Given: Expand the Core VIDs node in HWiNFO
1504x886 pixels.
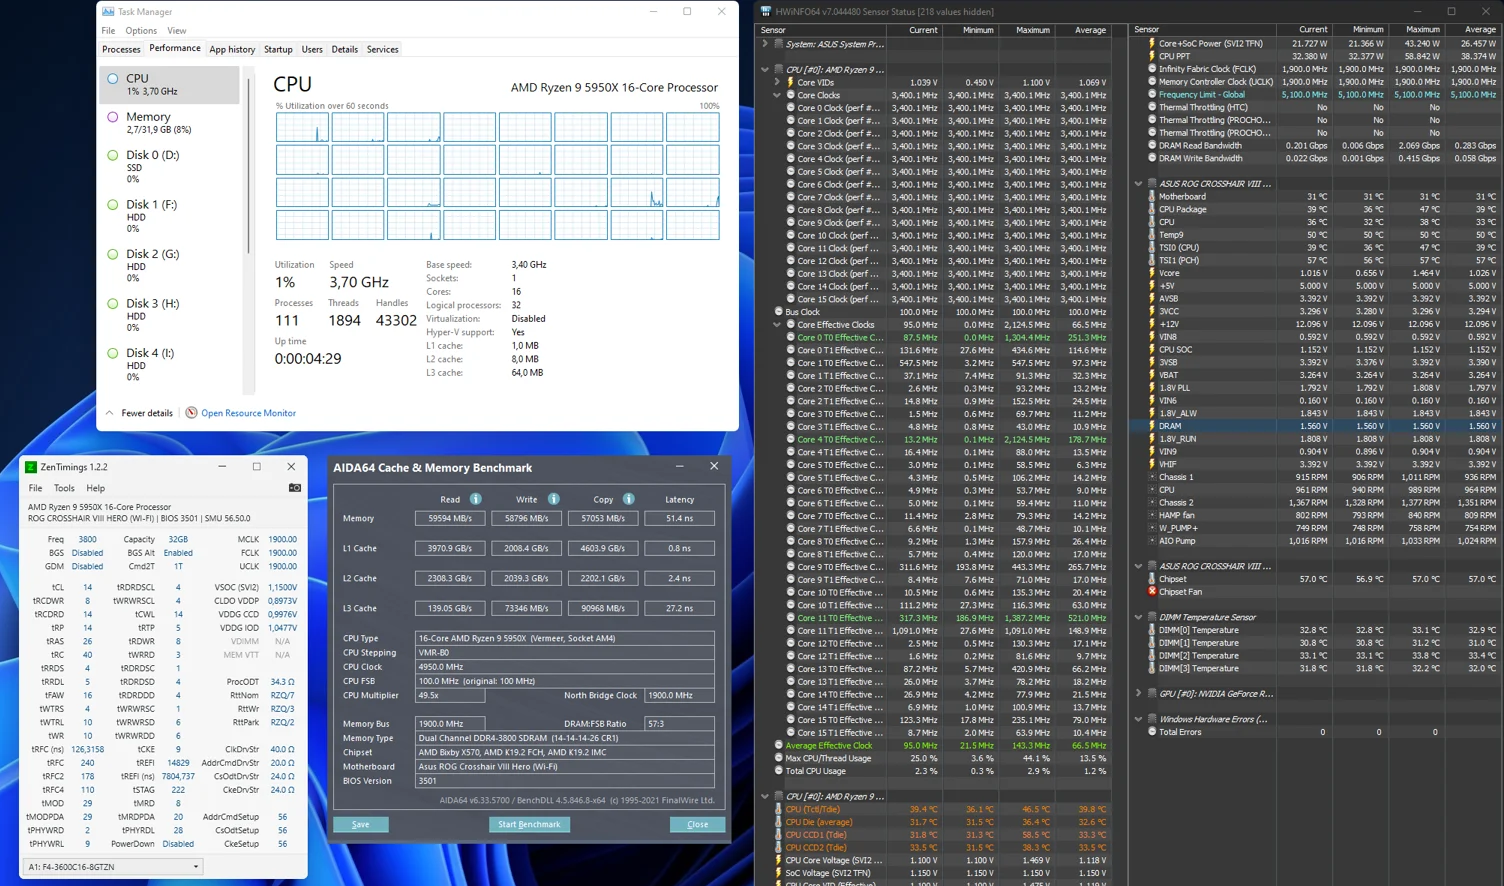Looking at the screenshot, I should tap(777, 83).
